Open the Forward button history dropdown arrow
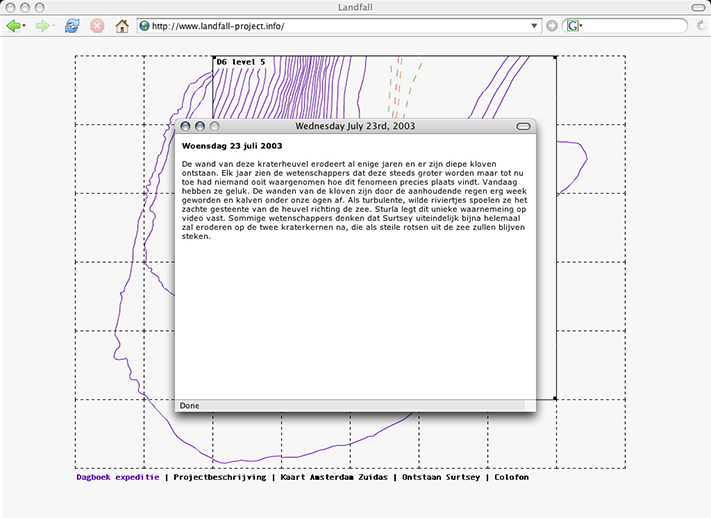The width and height of the screenshot is (711, 518). point(52,26)
